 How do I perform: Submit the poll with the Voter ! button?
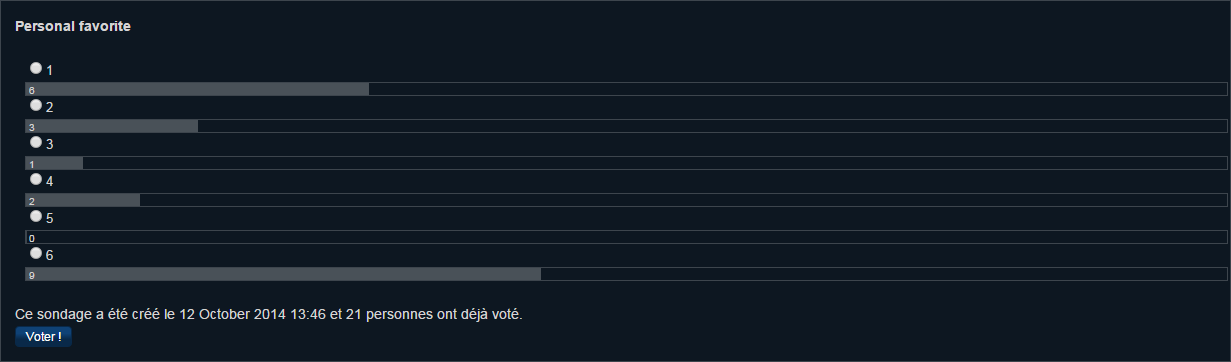[43, 337]
